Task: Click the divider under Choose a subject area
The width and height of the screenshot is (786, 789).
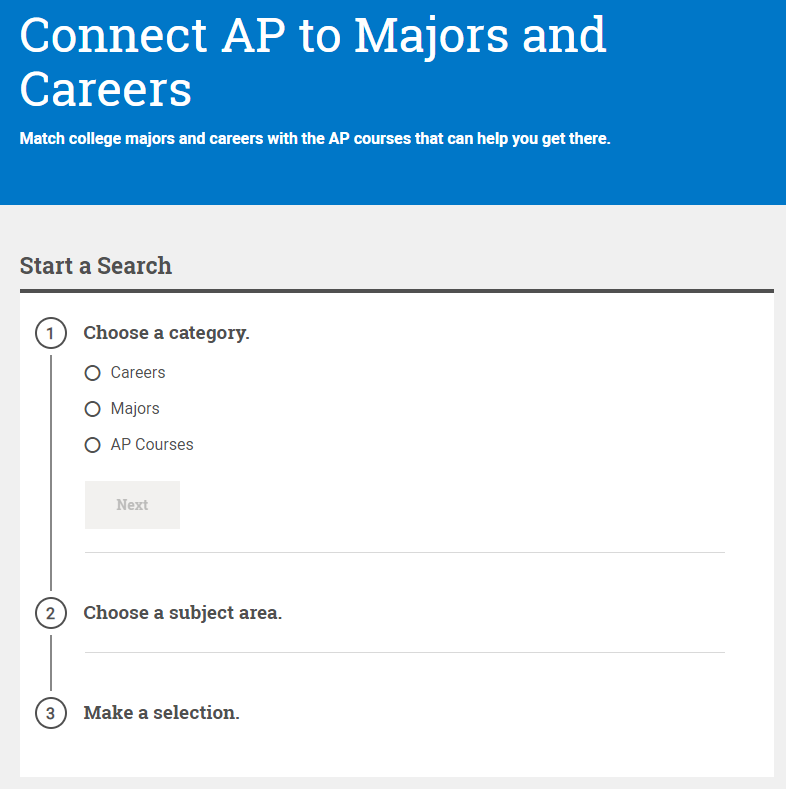Action: click(x=404, y=652)
